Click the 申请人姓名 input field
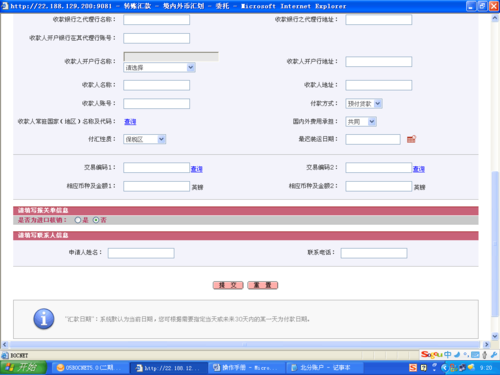 [x=141, y=253]
